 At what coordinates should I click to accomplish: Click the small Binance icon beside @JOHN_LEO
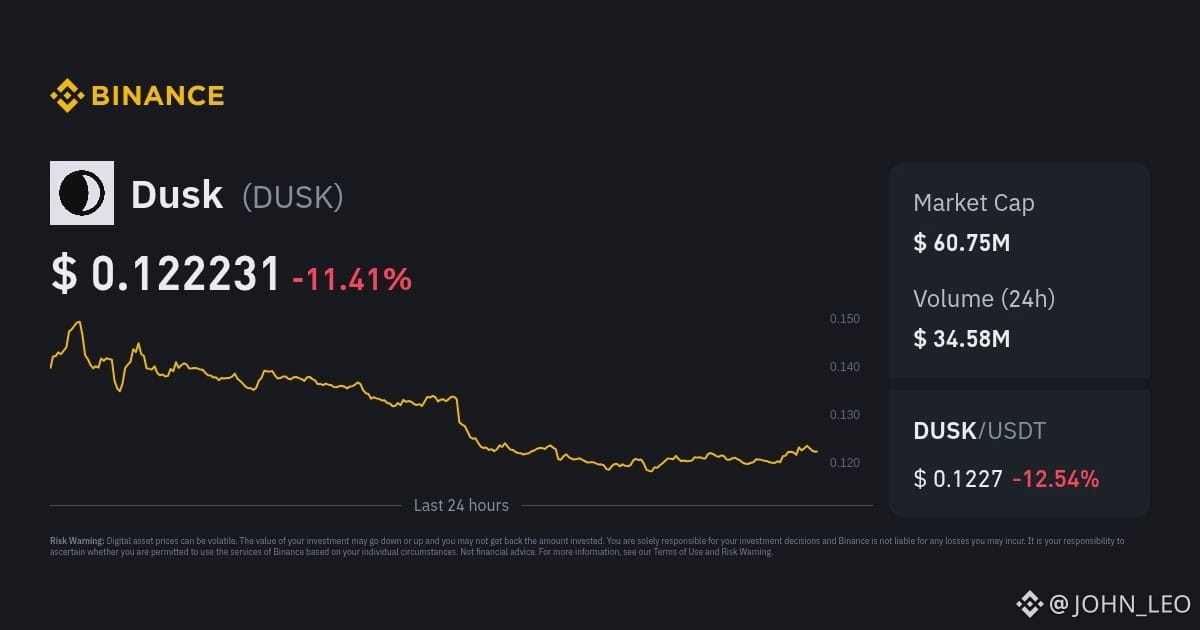pyautogui.click(x=1029, y=604)
